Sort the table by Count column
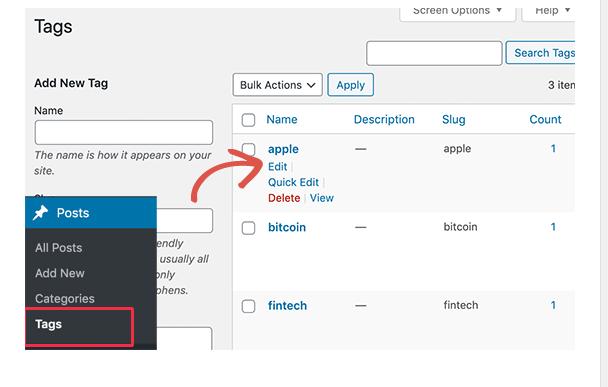Viewport: 608px width, 387px height. (x=545, y=119)
